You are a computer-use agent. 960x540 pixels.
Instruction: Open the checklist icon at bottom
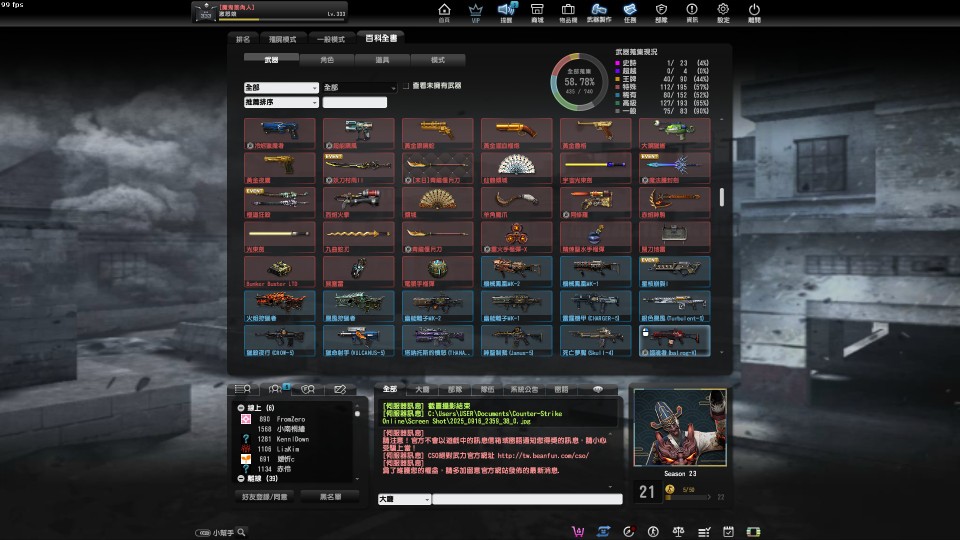coord(703,531)
